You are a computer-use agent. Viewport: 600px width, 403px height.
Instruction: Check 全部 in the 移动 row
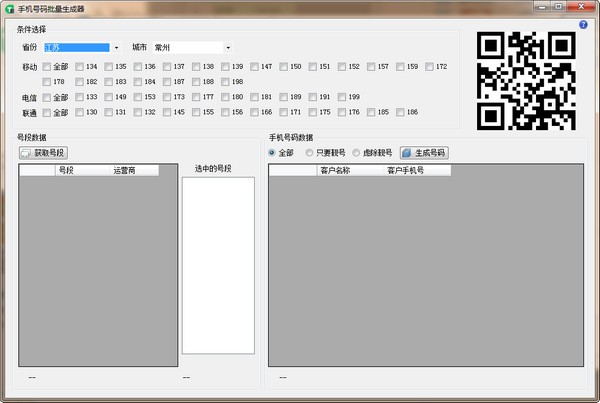(x=47, y=67)
